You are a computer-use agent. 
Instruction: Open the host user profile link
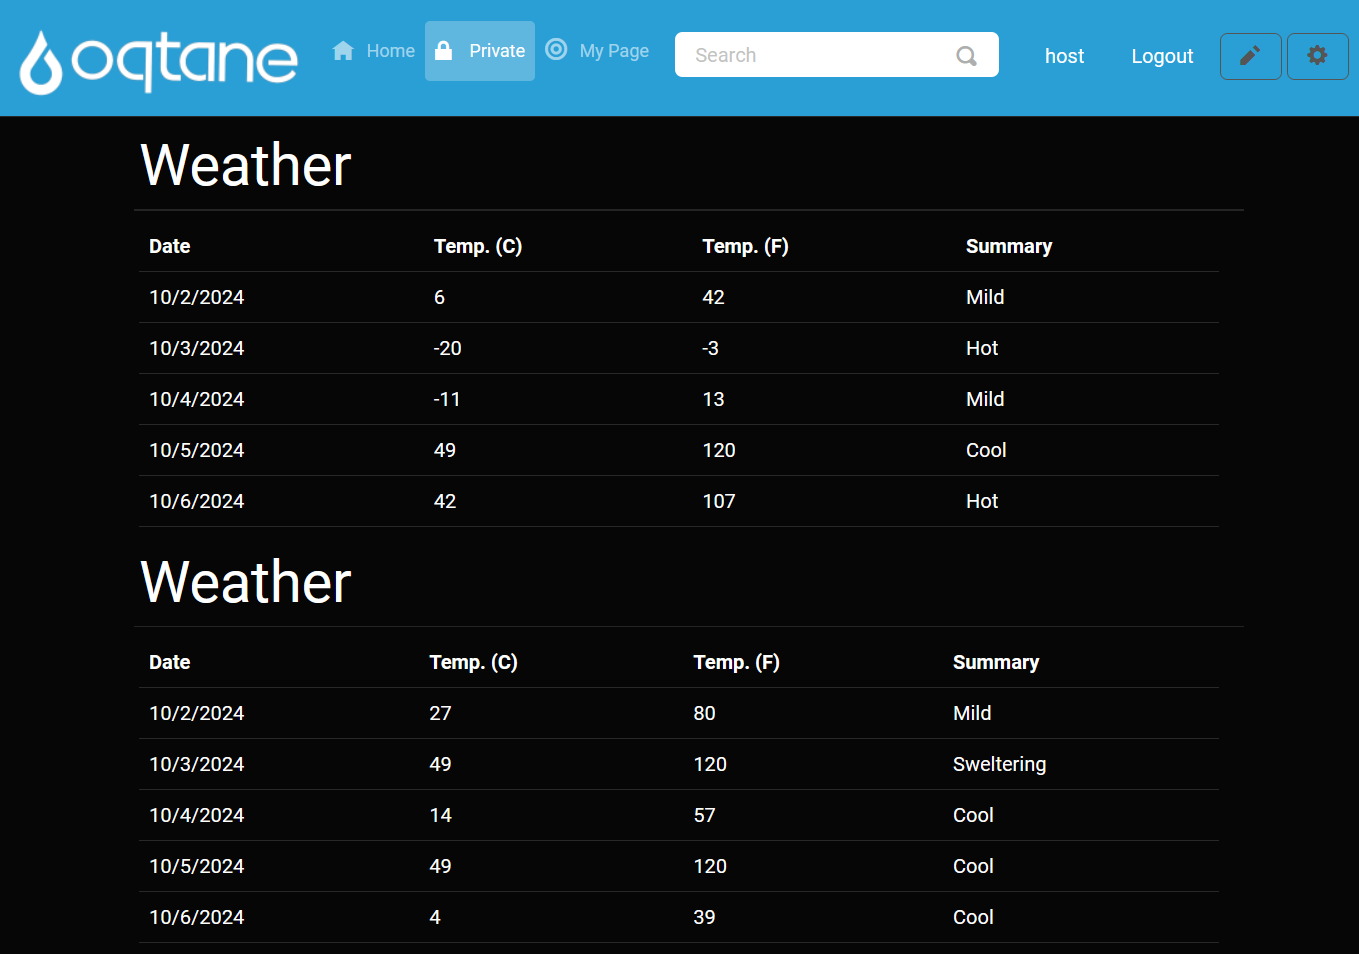coord(1064,56)
